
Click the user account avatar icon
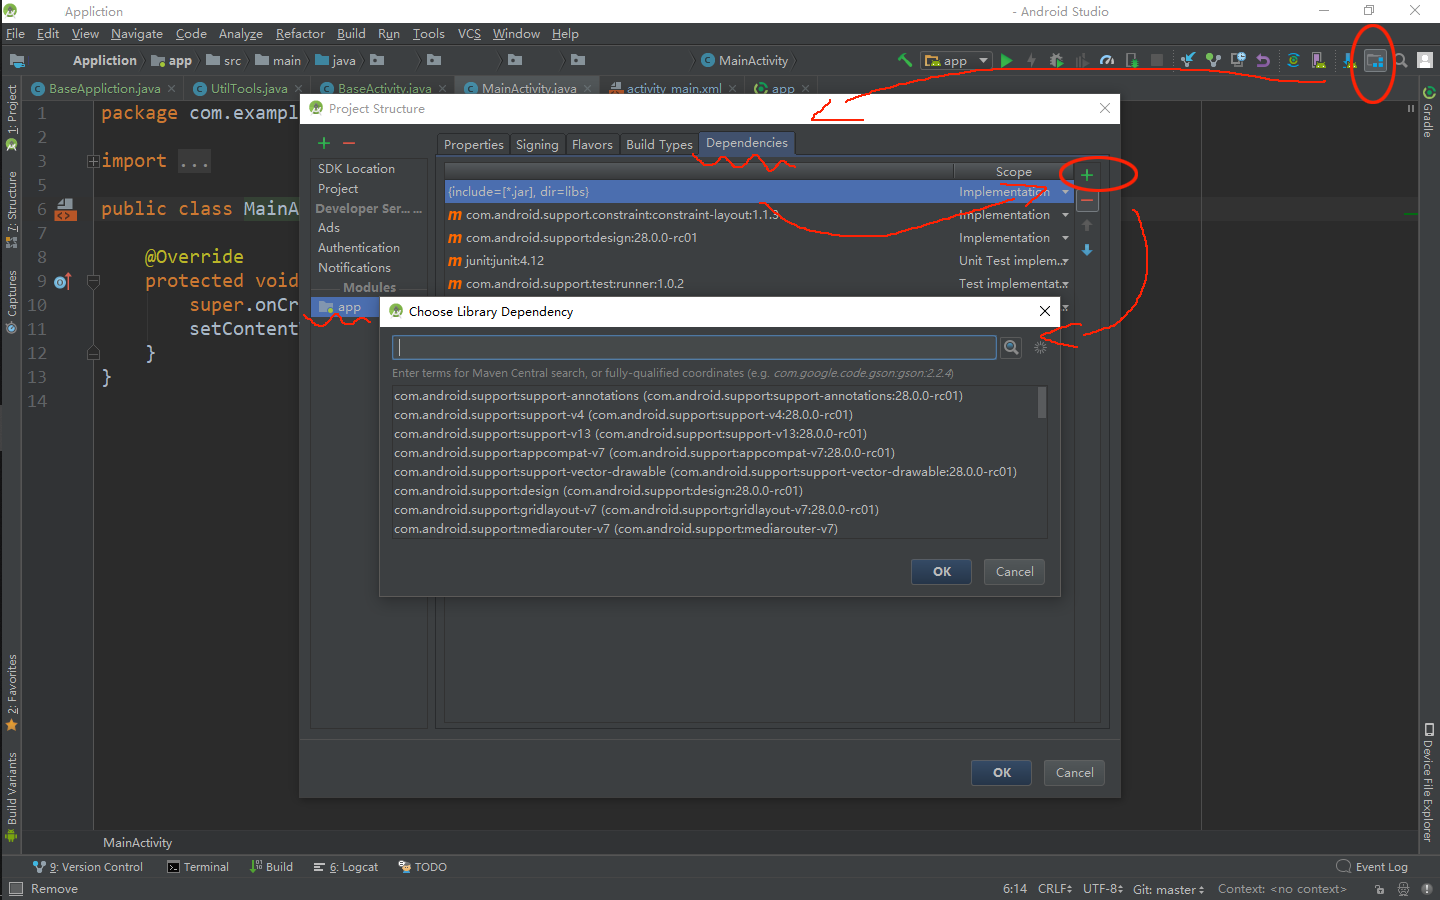pyautogui.click(x=1426, y=60)
